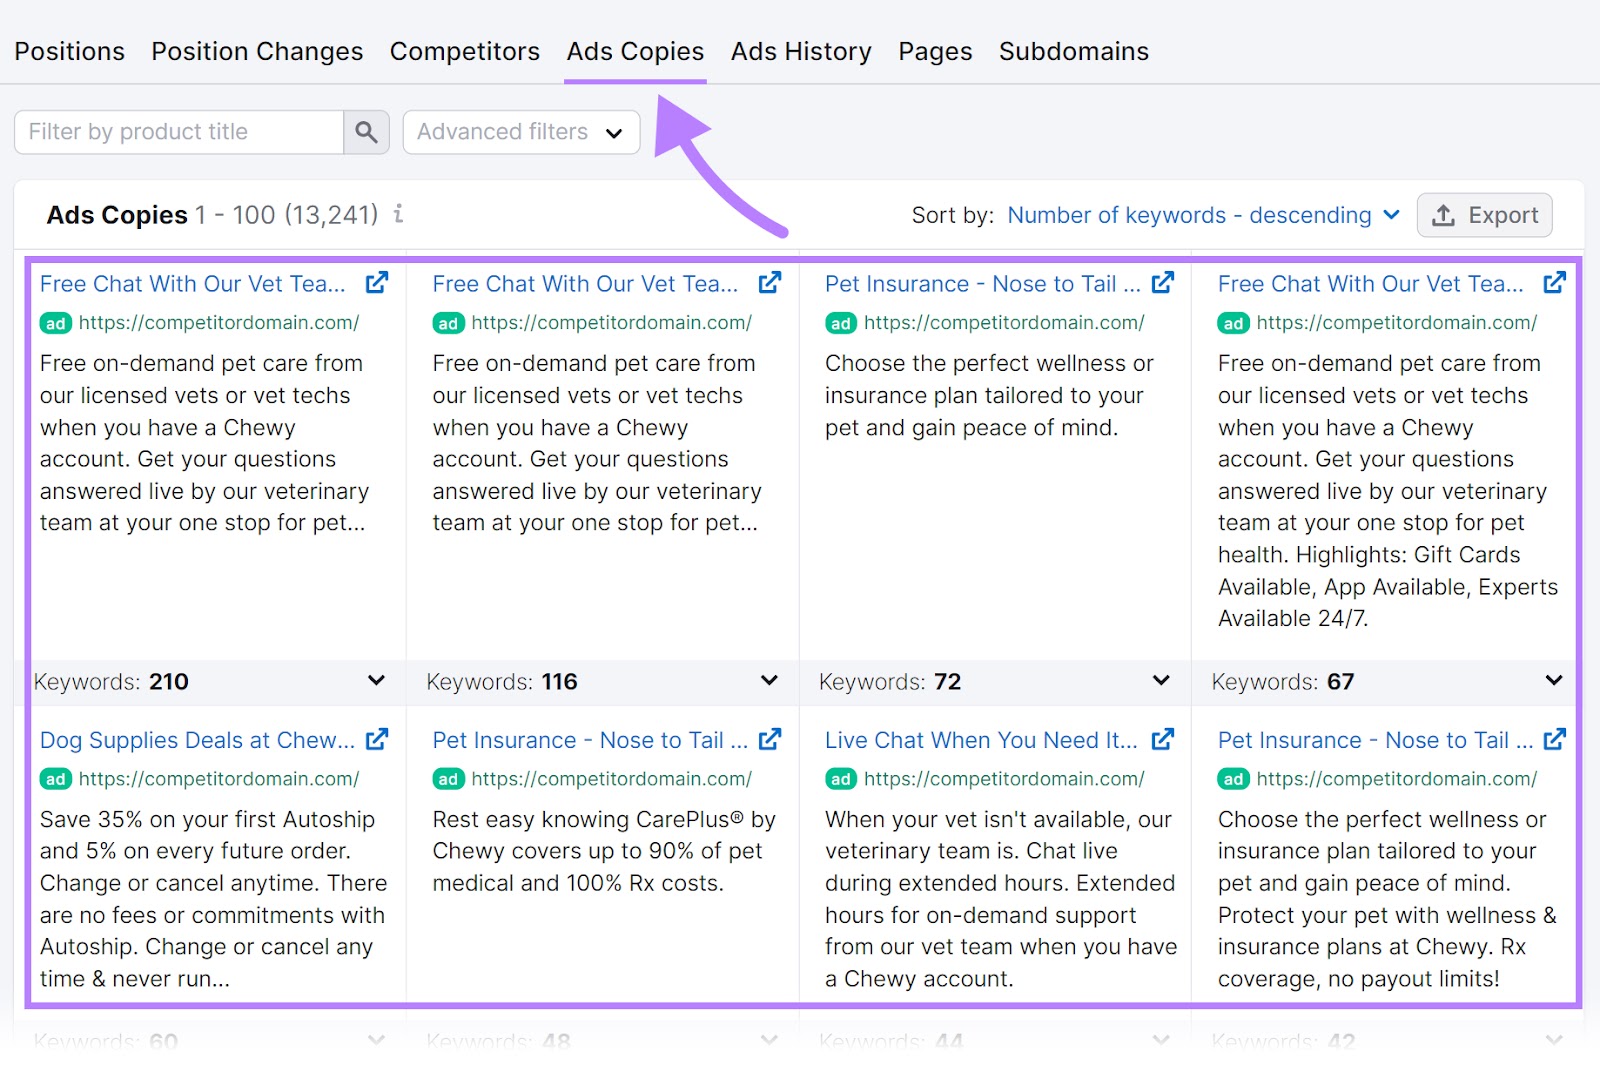Open the Competitors tab

[465, 51]
